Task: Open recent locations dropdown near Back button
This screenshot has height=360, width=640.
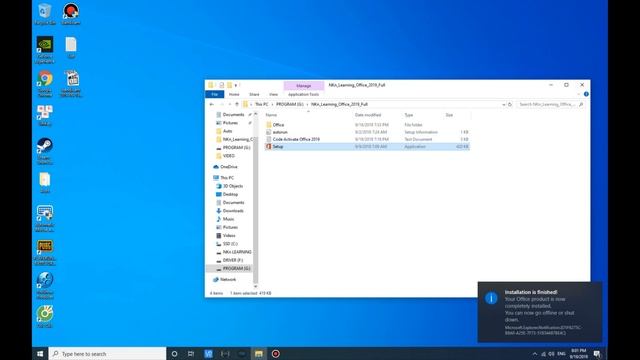Action: click(x=229, y=104)
